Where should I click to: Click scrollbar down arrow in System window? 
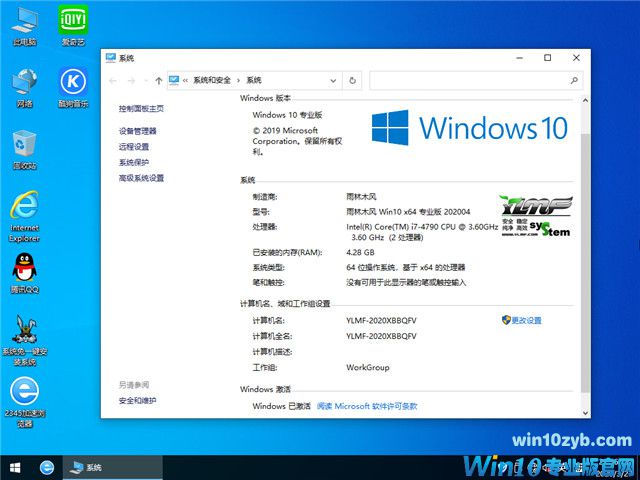[585, 413]
